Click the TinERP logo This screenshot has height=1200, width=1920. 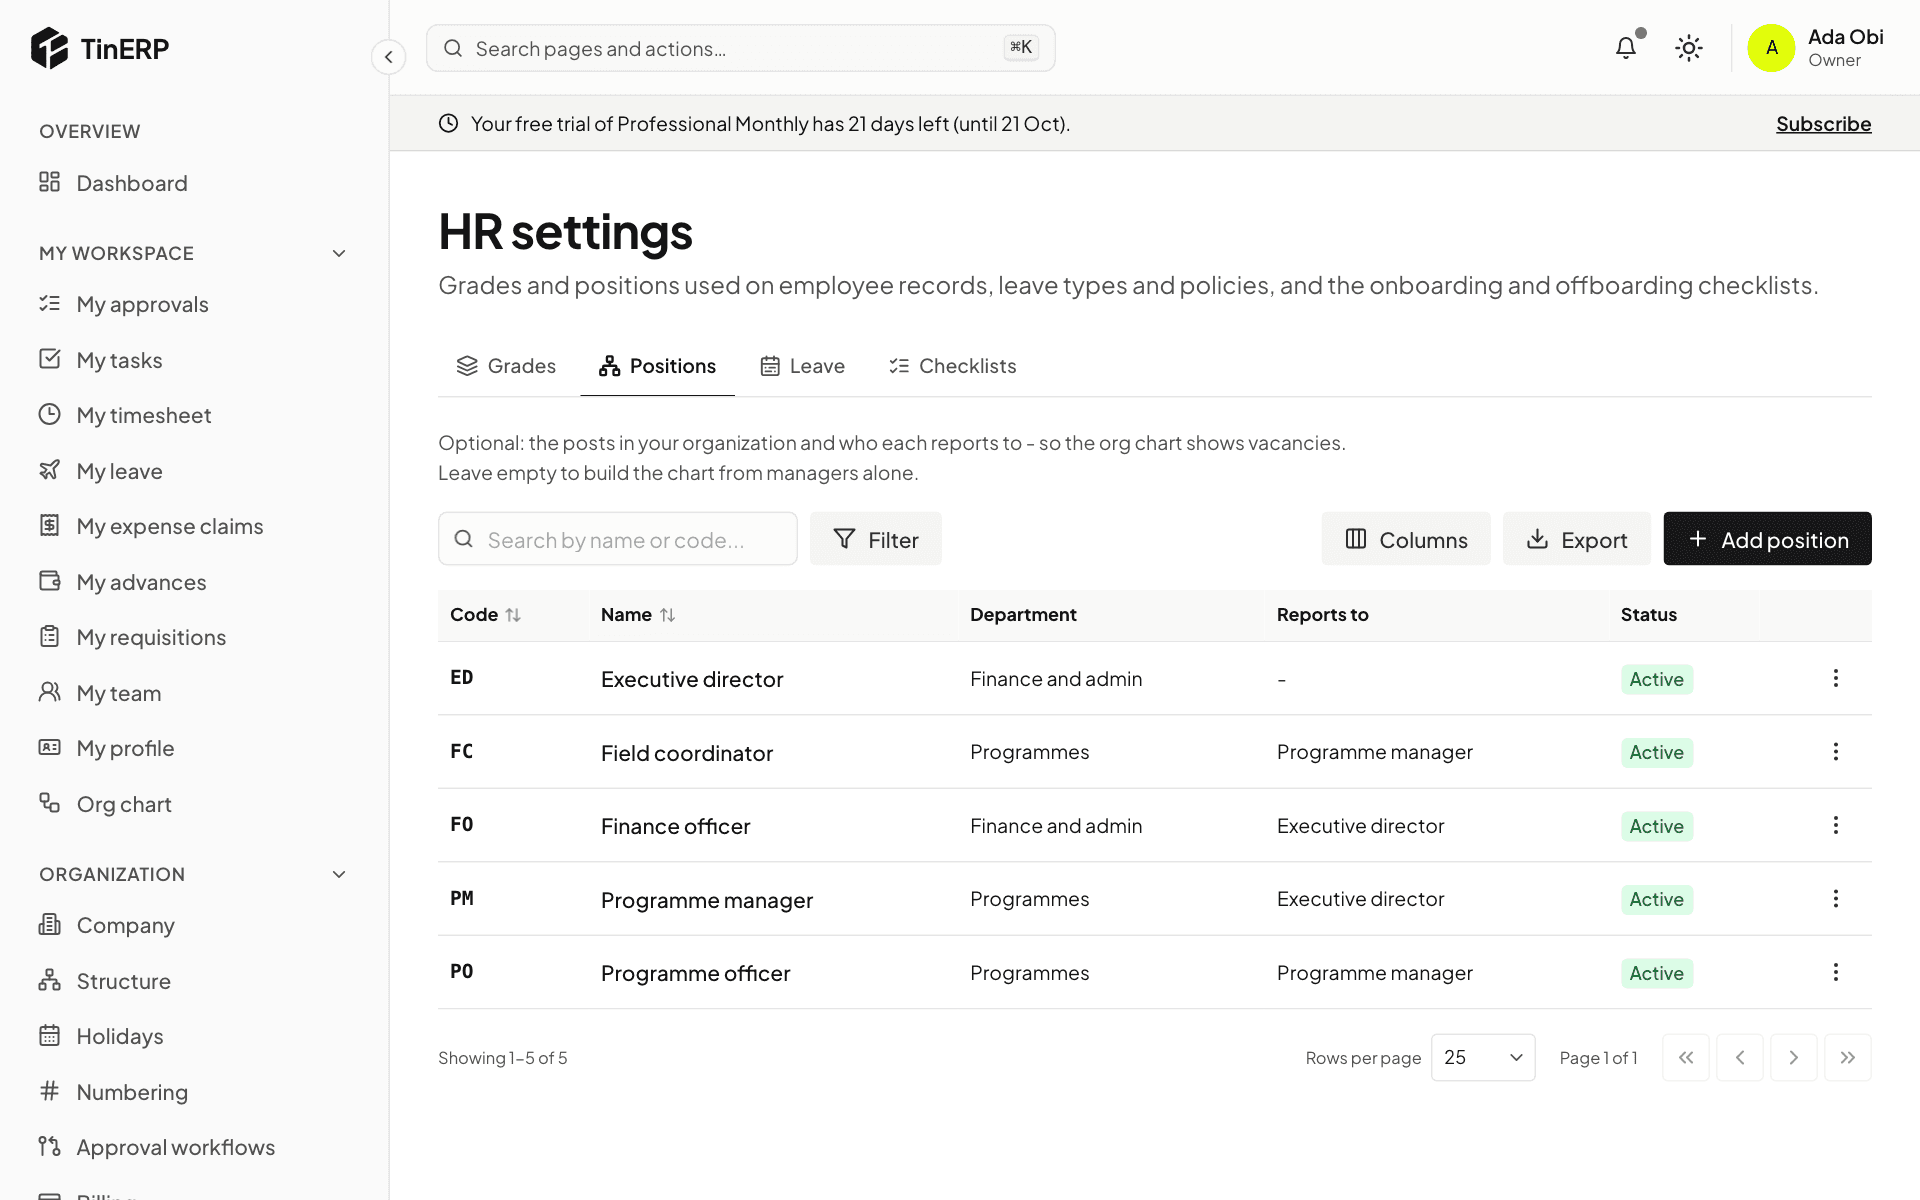(100, 48)
